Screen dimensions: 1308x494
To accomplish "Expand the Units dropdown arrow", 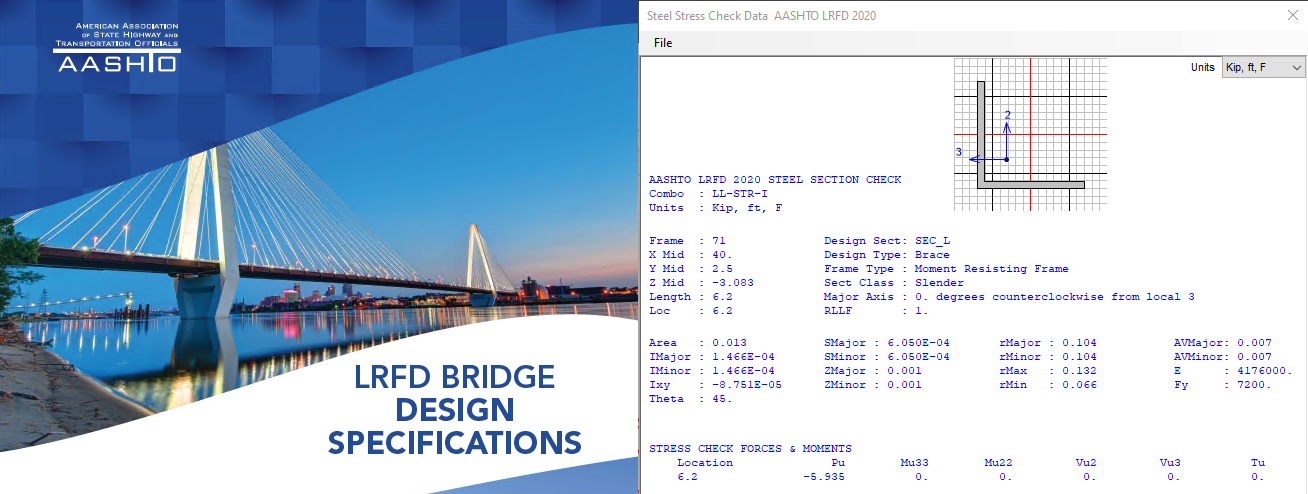I will click(x=1297, y=67).
